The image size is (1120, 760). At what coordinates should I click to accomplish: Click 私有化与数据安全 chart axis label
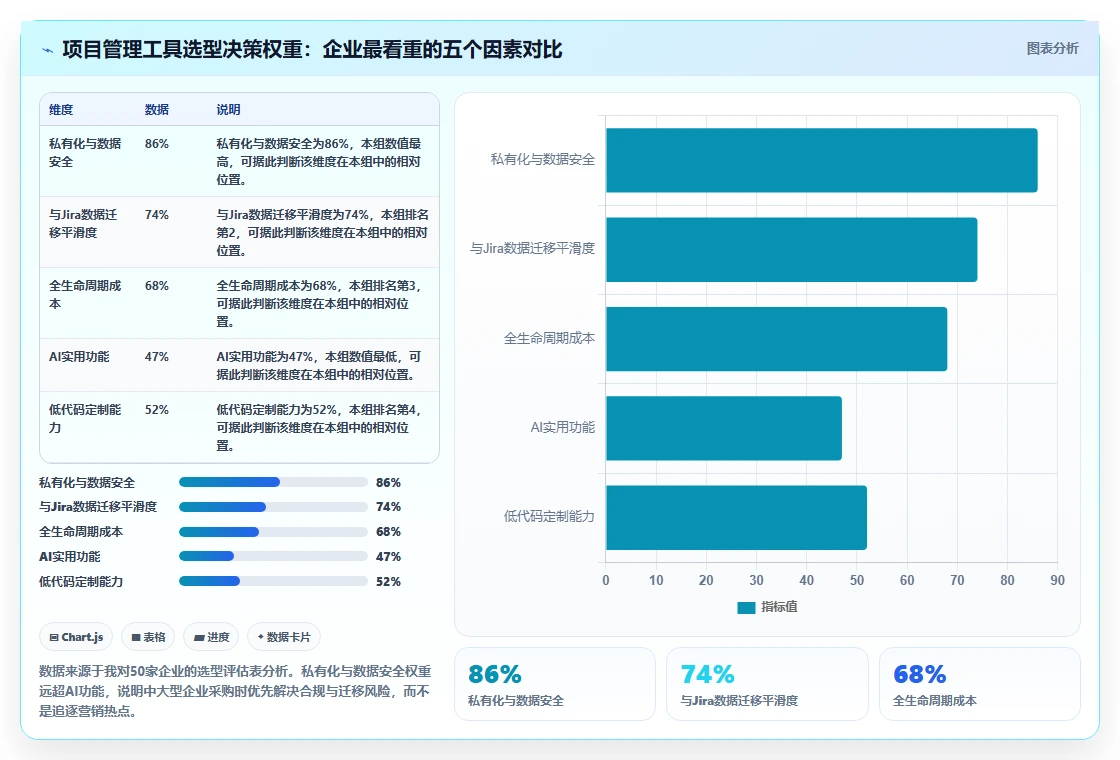[542, 159]
